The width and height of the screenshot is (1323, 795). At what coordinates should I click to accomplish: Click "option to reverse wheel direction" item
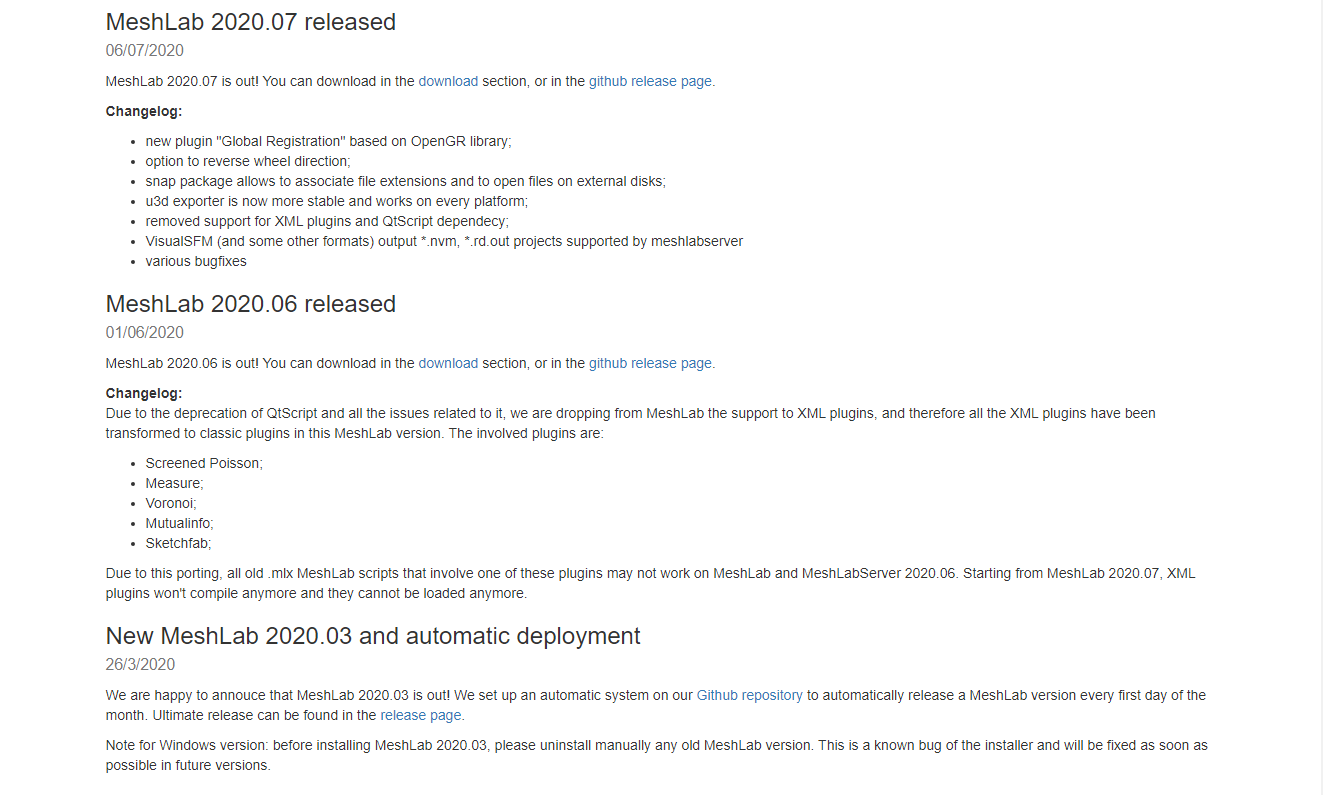pos(247,162)
